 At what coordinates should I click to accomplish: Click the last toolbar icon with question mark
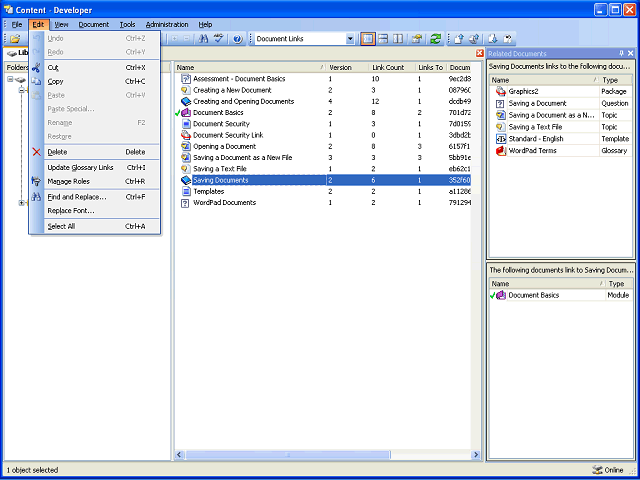(507, 39)
